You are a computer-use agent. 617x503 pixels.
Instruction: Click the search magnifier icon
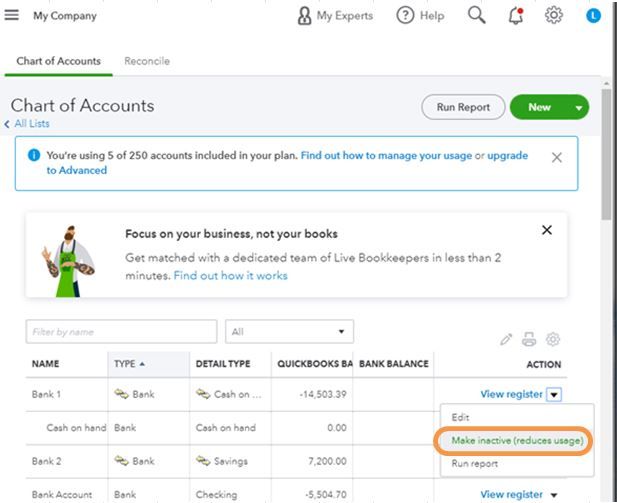coord(477,15)
